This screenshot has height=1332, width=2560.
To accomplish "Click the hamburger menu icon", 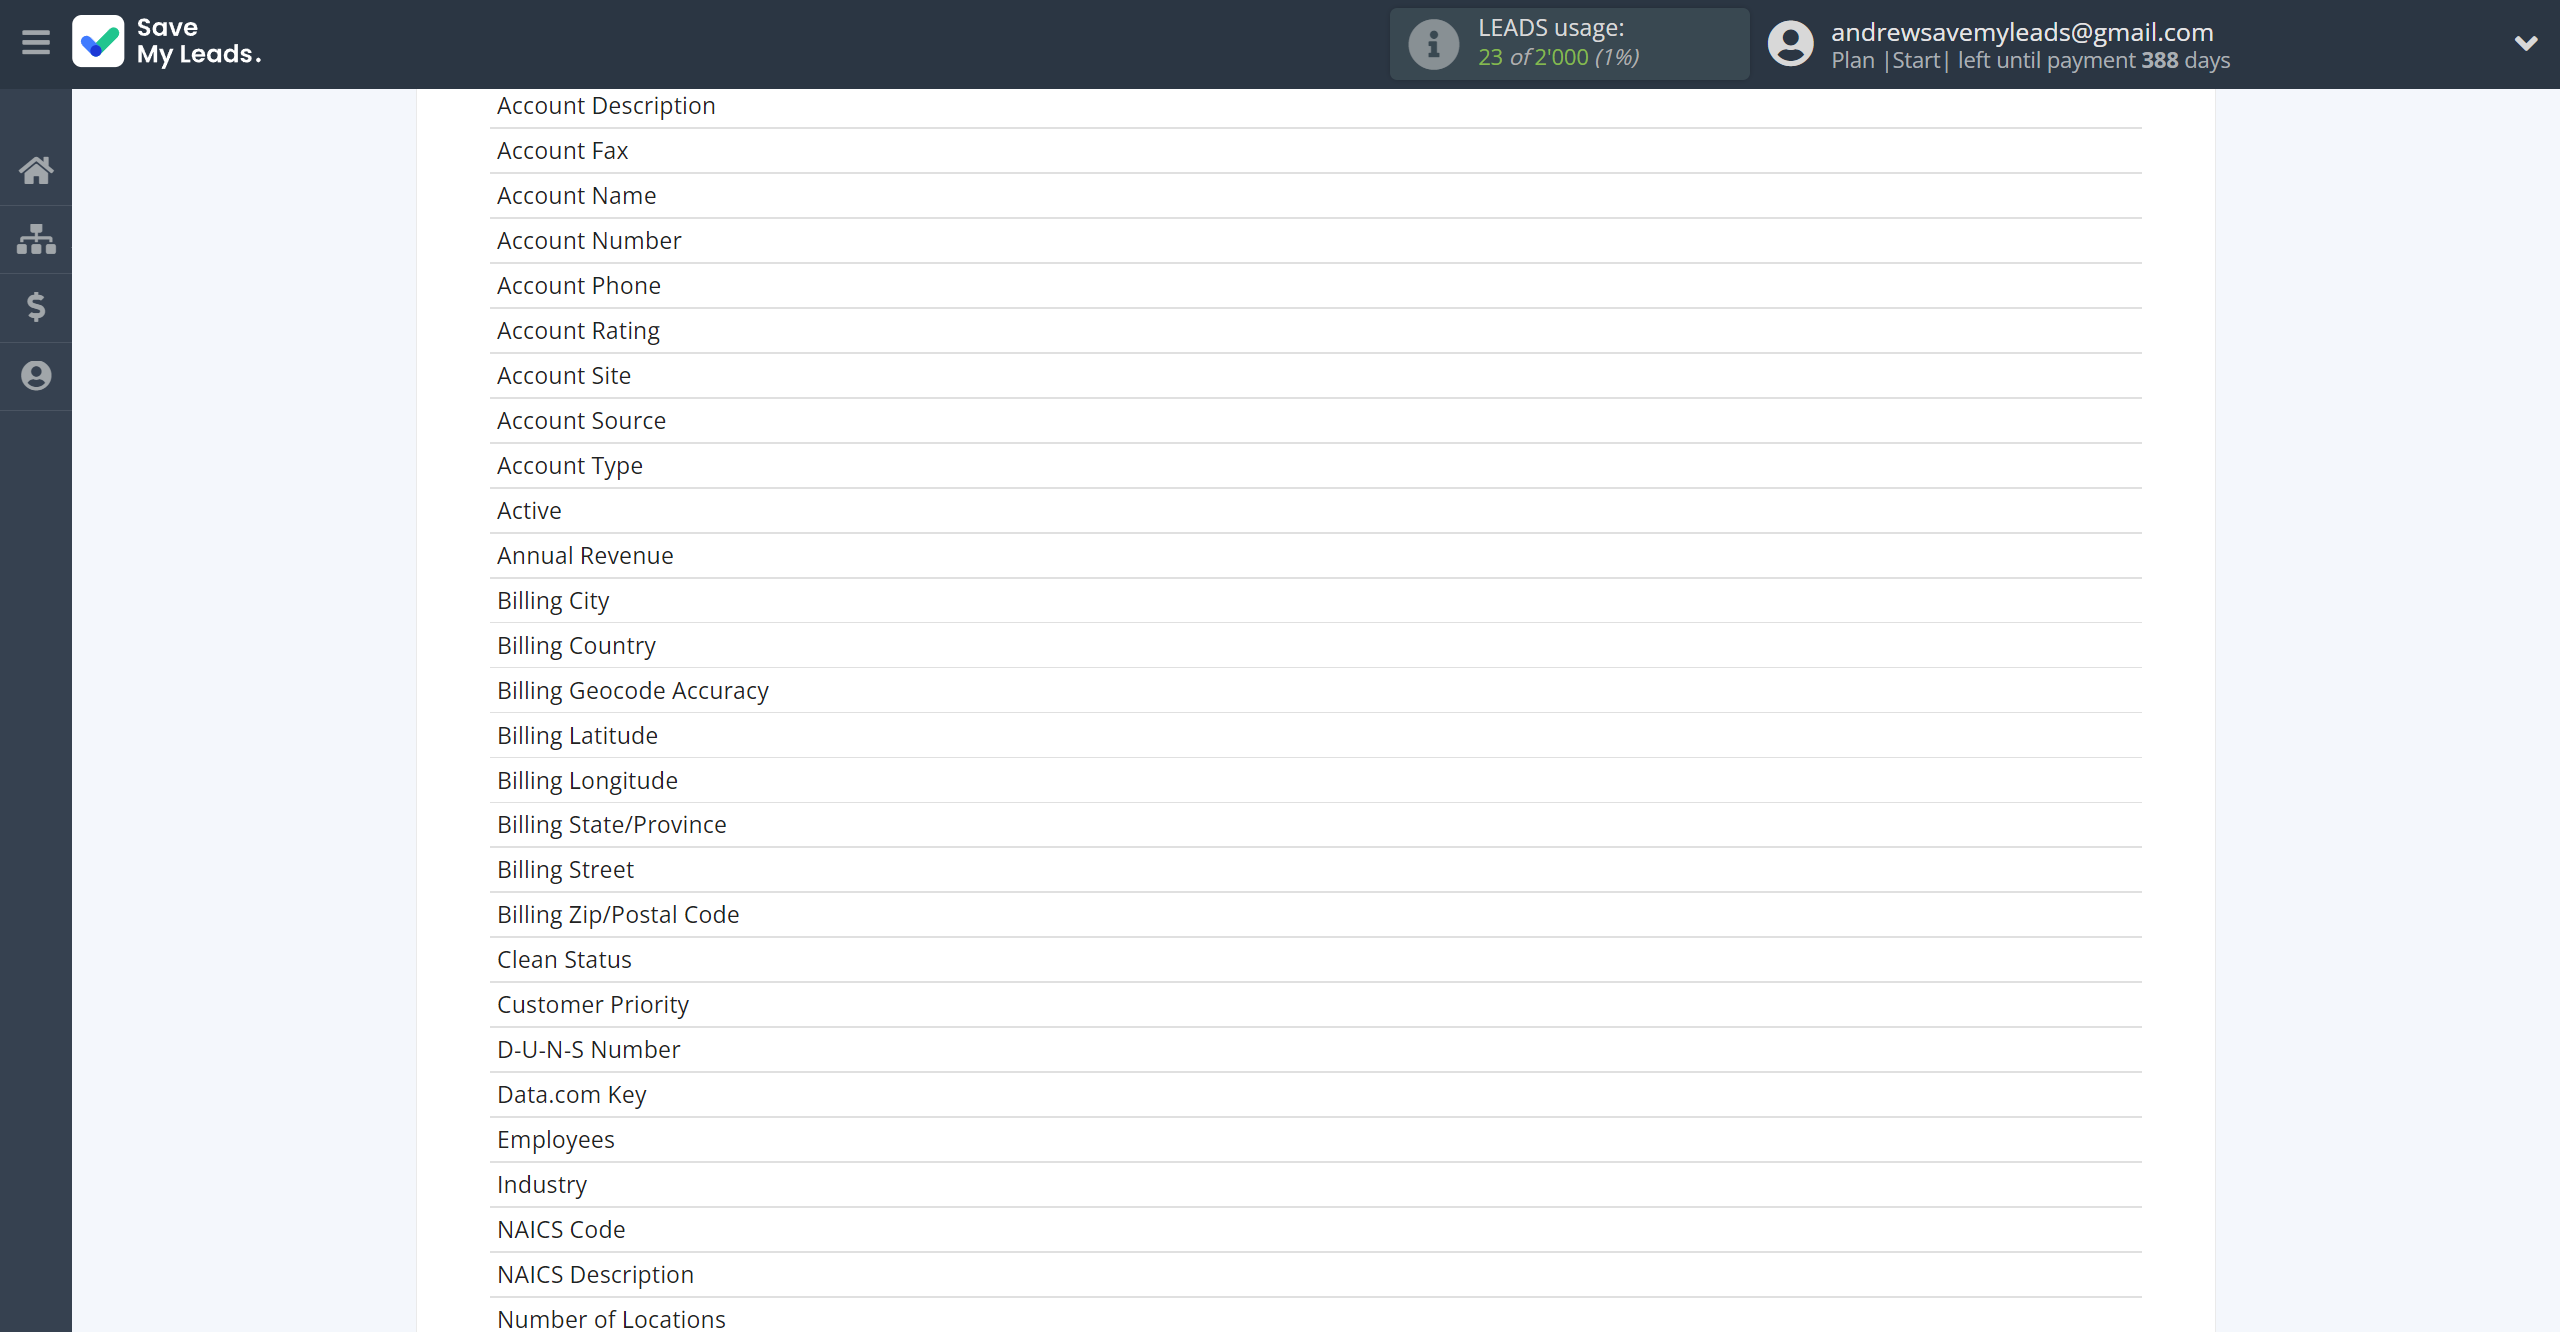I will coord(36,42).
